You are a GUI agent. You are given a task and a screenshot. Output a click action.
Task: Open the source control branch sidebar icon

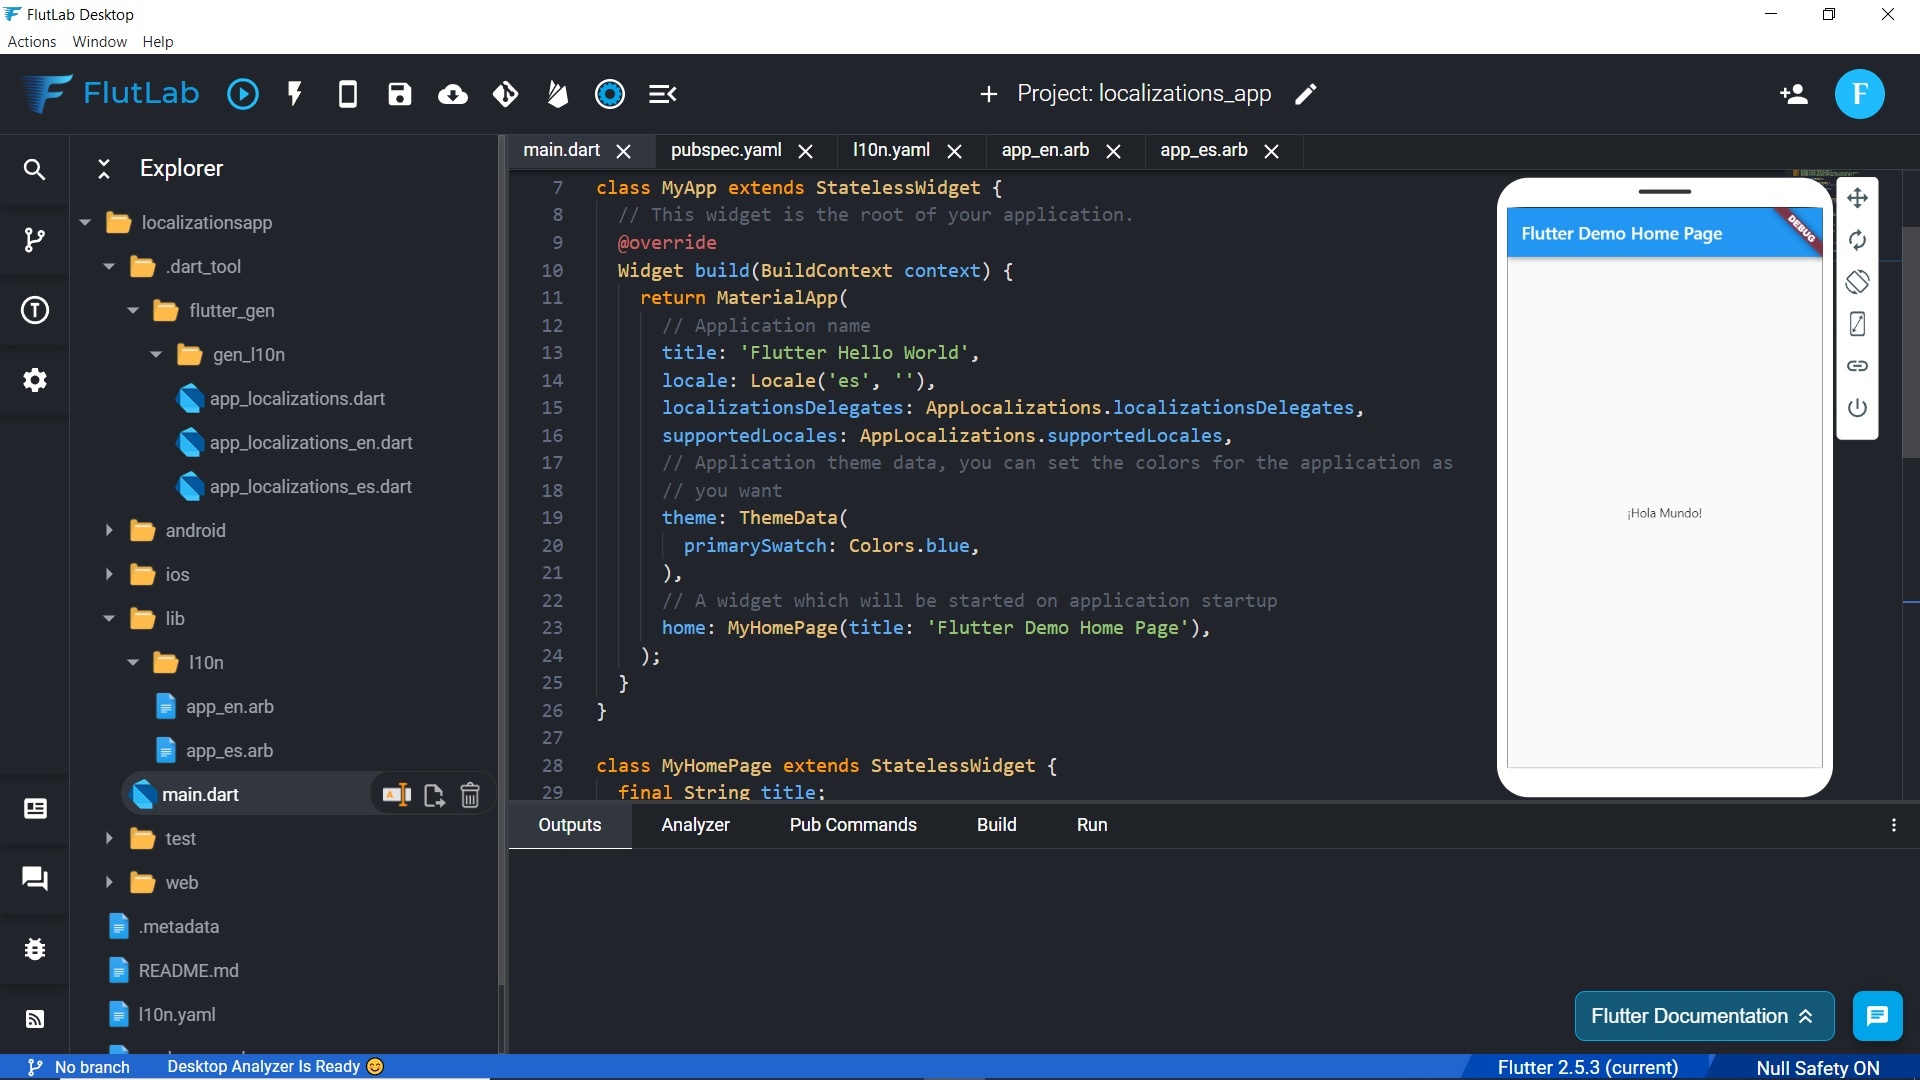tap(35, 240)
